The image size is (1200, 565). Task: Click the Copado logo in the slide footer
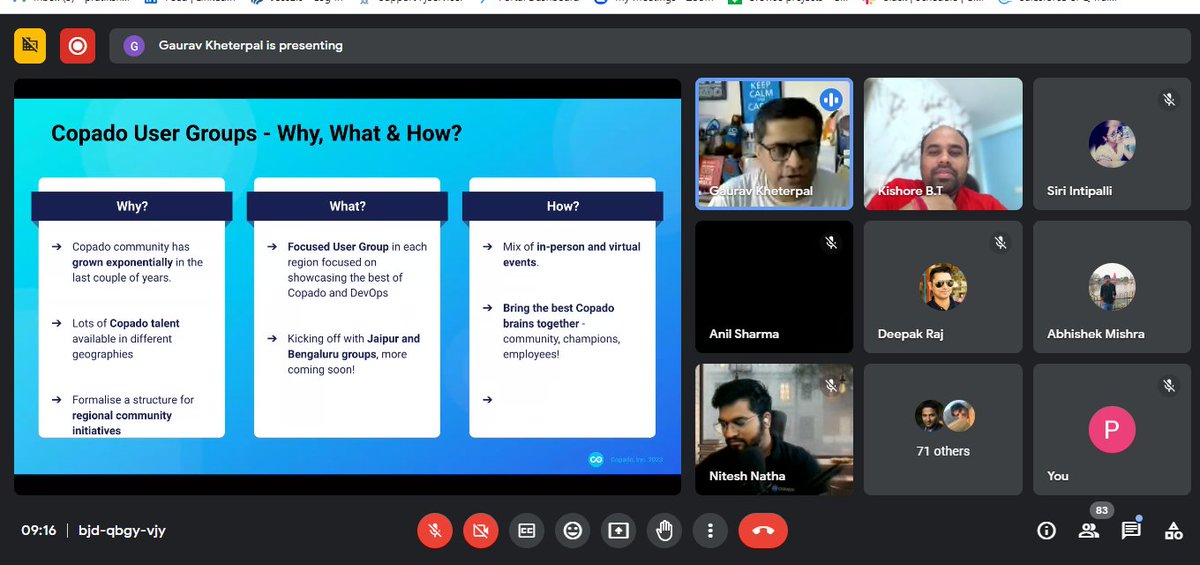click(x=596, y=459)
